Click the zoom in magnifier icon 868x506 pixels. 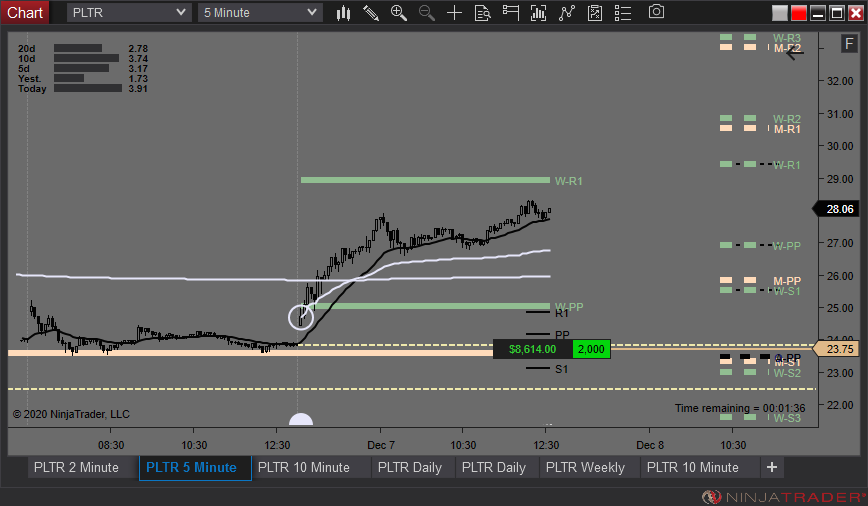(x=399, y=12)
